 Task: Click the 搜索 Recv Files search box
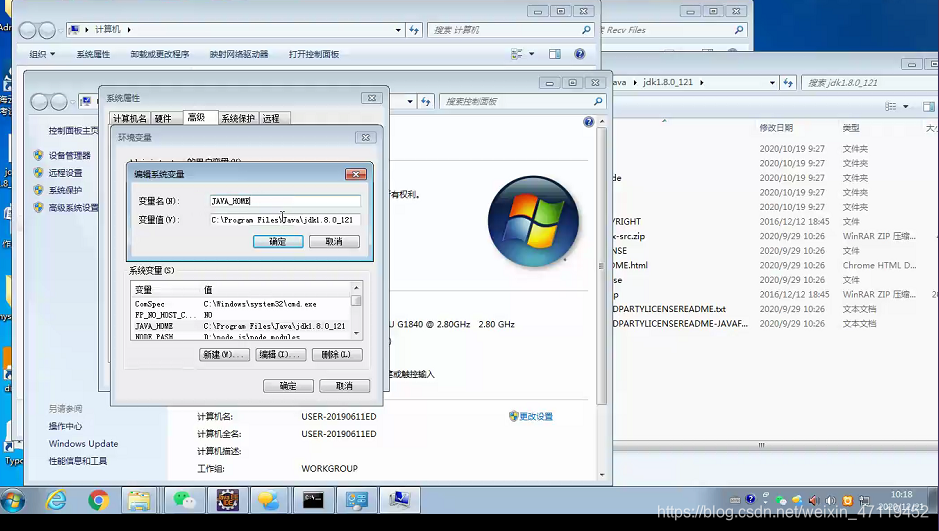tap(674, 30)
